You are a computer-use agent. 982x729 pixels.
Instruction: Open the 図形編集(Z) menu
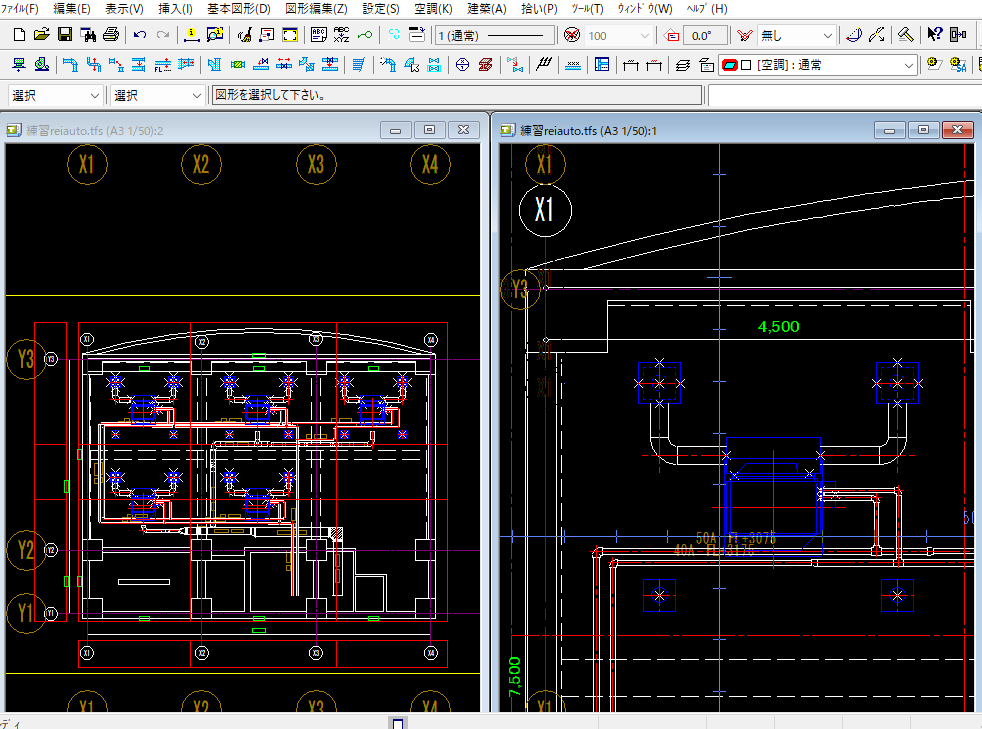click(x=316, y=9)
